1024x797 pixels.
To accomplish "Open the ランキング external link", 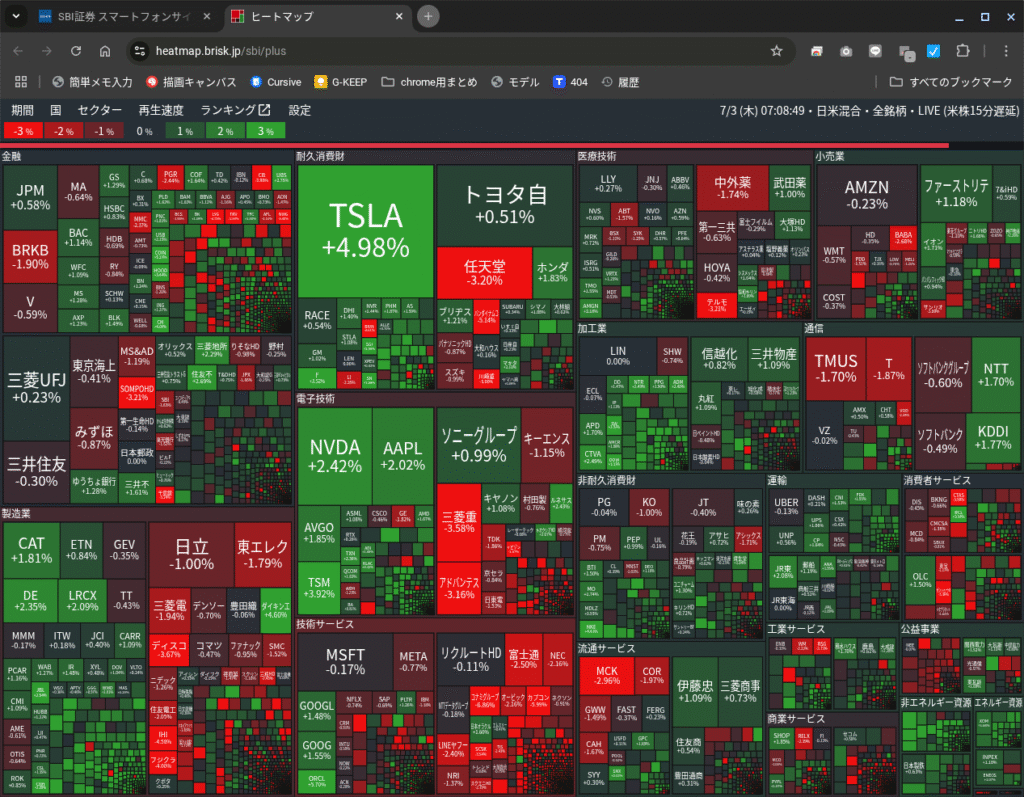I will coord(235,110).
